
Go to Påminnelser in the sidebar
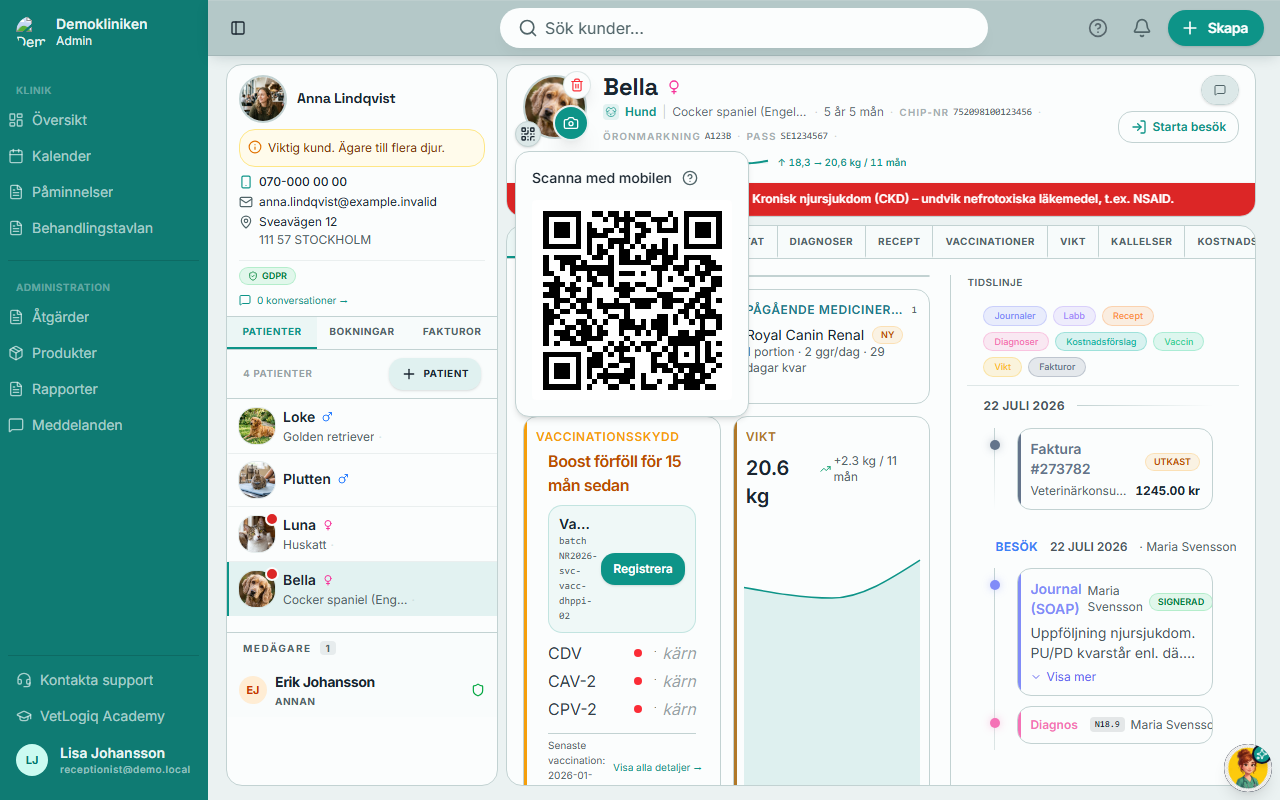coord(104,192)
